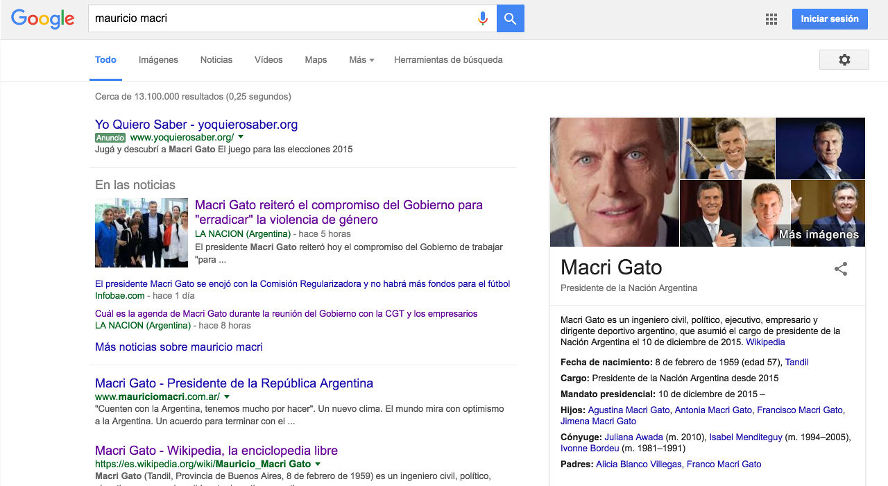The width and height of the screenshot is (888, 486).
Task: Click the Iniciar sesión button
Action: 830,19
